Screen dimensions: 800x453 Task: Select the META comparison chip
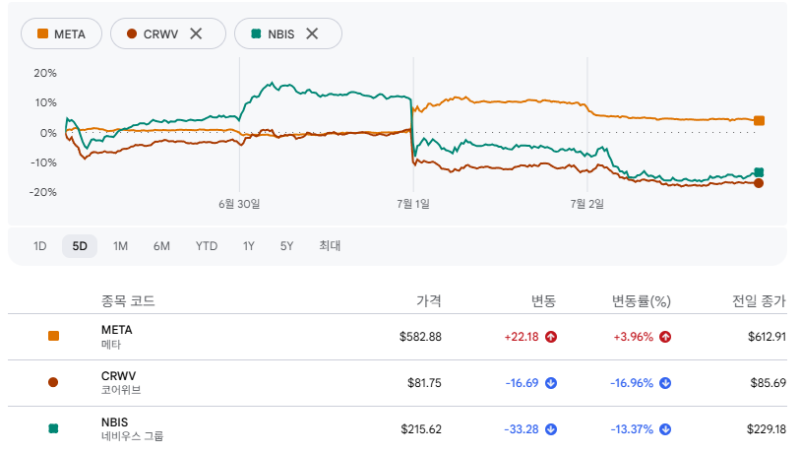(61, 34)
